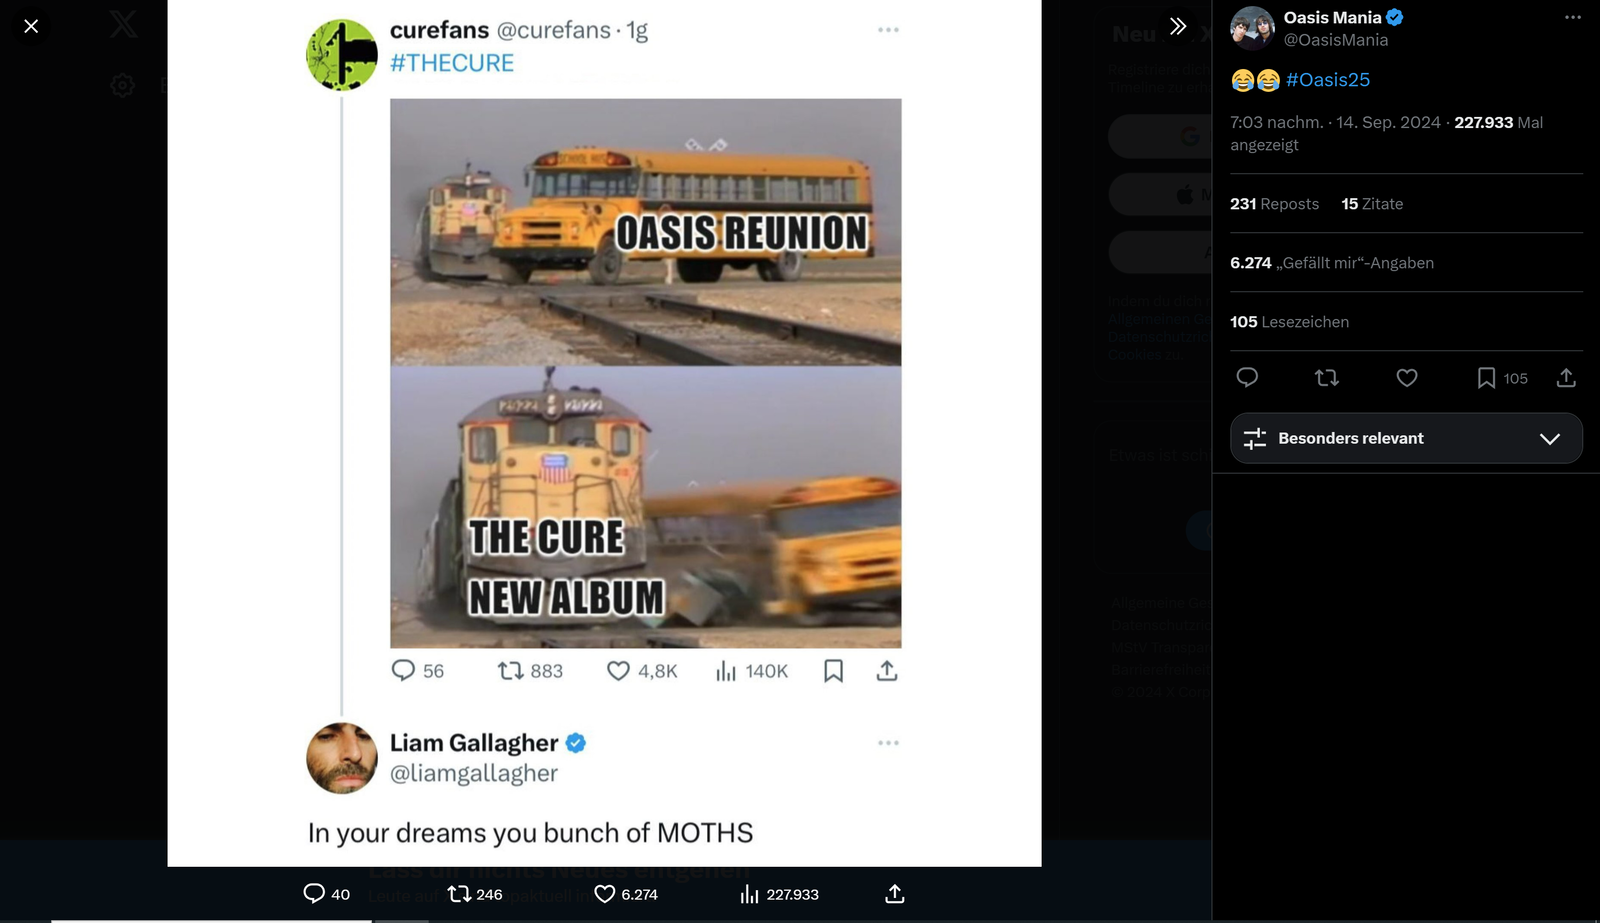Open the #Oasis25 hashtag link
1600x923 pixels.
tap(1327, 79)
